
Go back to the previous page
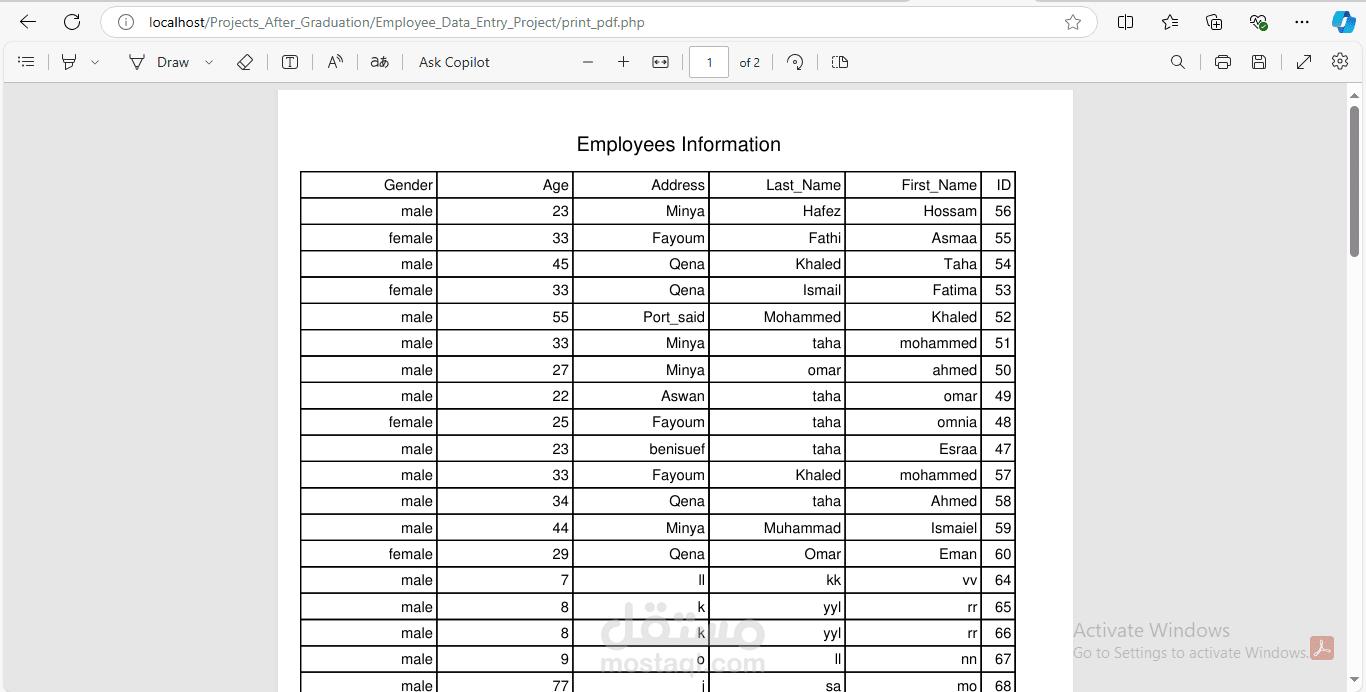28,22
